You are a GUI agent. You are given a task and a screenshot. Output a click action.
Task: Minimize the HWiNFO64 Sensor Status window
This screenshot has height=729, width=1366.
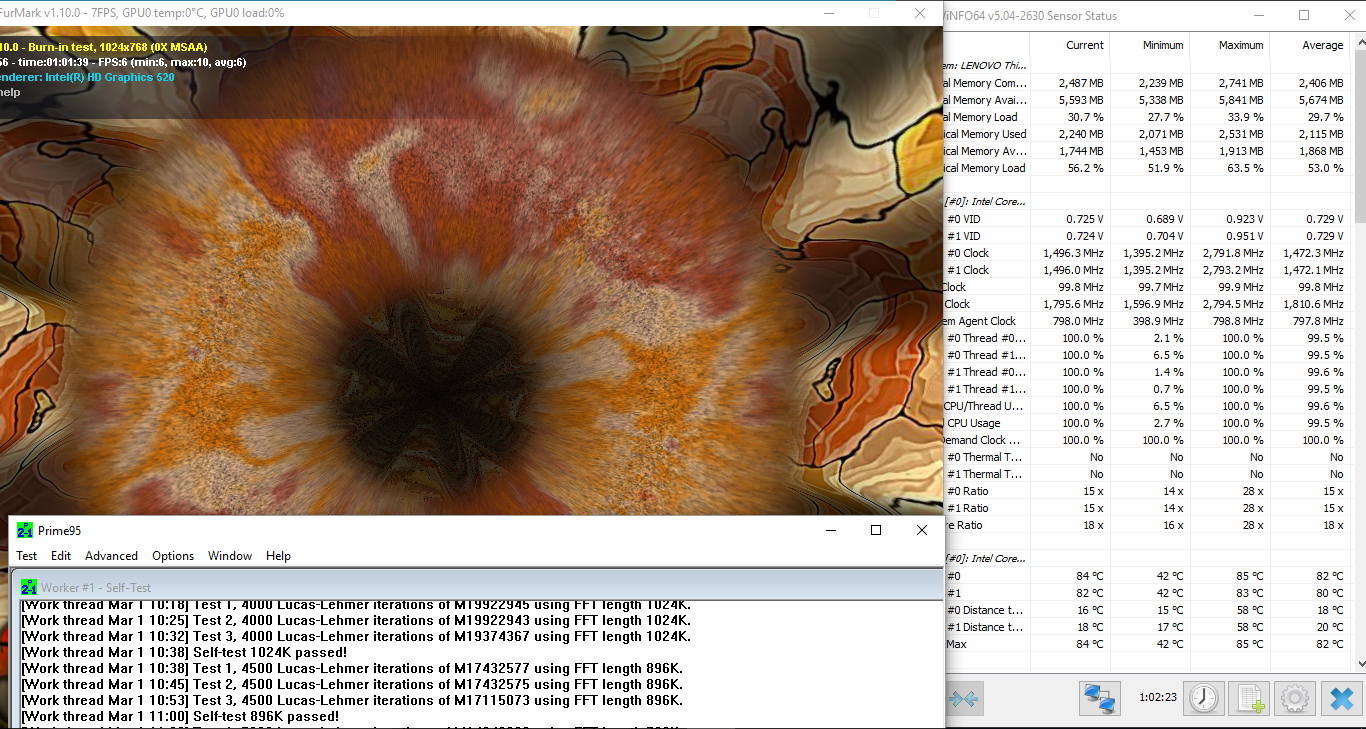1258,15
